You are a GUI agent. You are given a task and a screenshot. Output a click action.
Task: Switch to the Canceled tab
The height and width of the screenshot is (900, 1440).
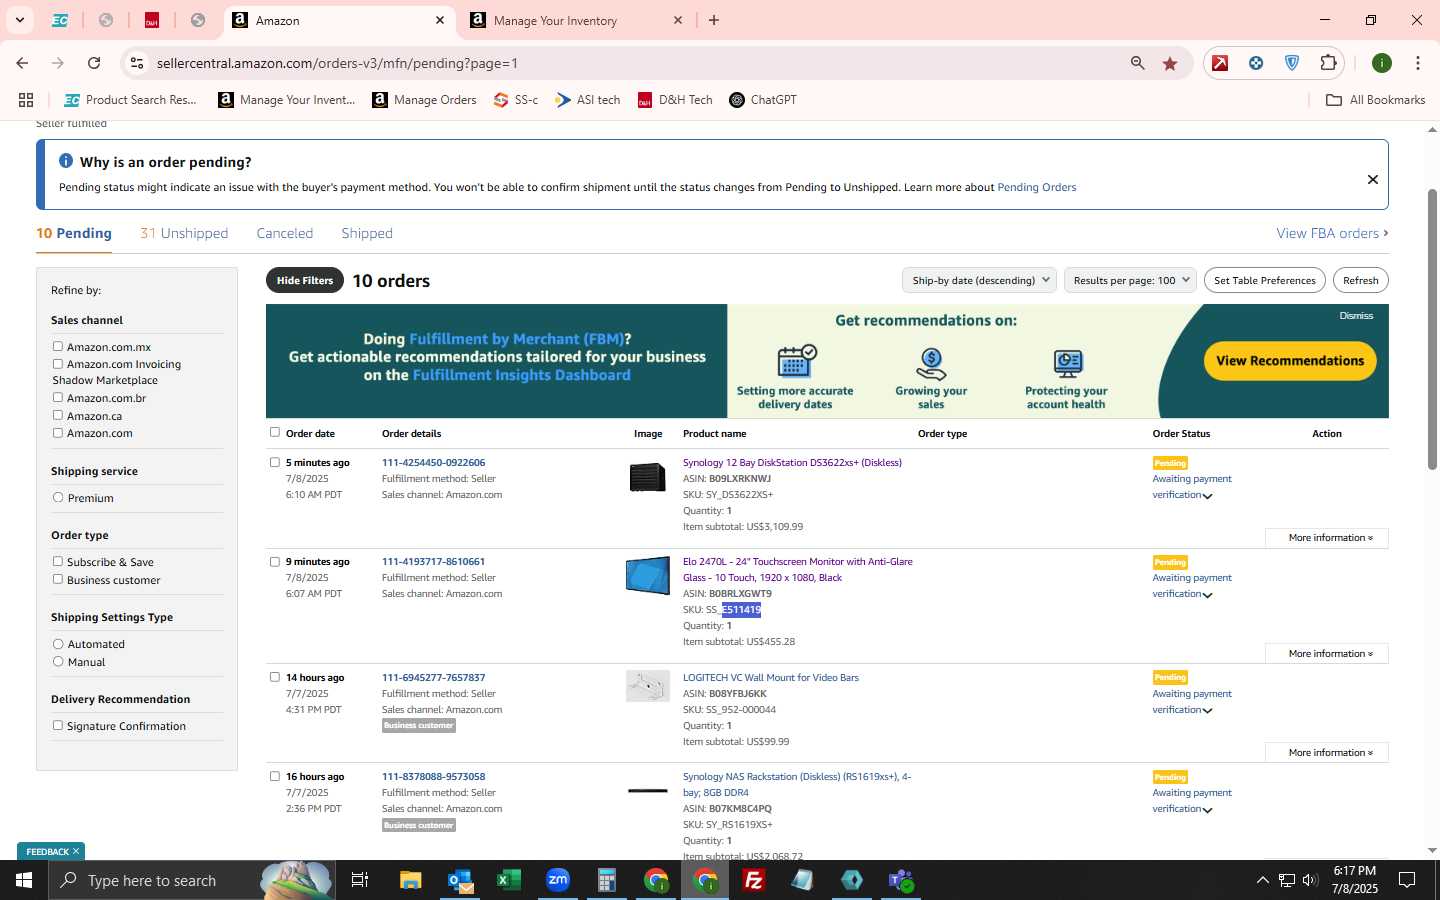point(285,233)
